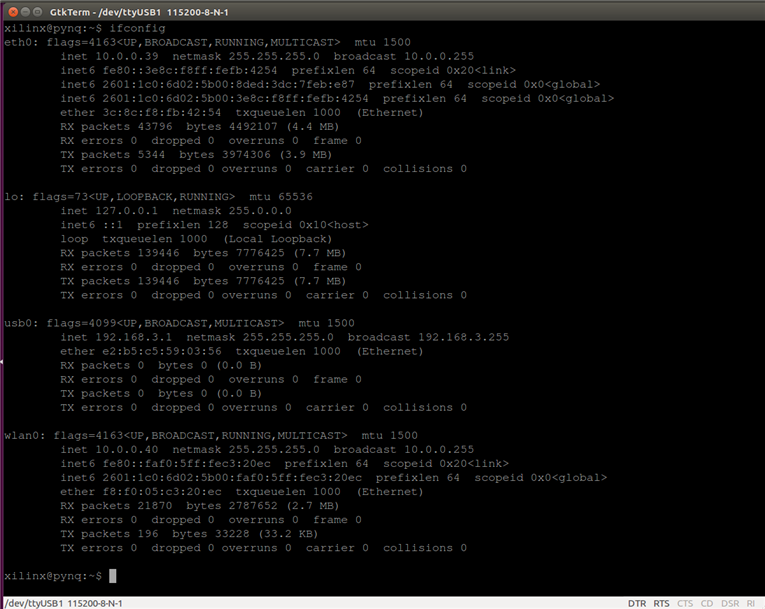The height and width of the screenshot is (609, 765).
Task: Select the link-local address fe80::3e8c:f8ff:fefb:4254
Action: (190, 71)
